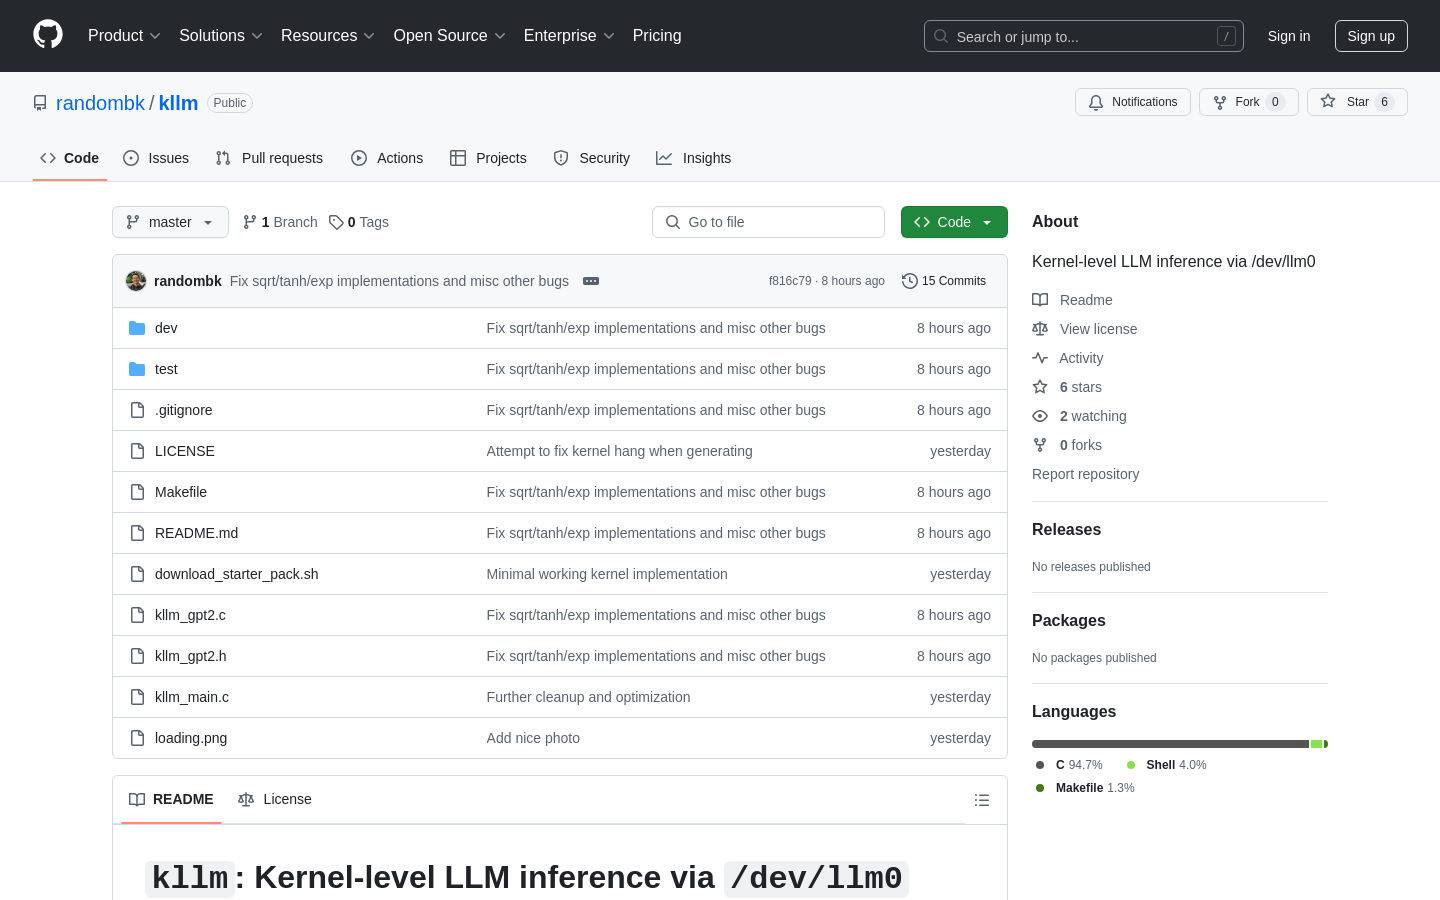Image resolution: width=1440 pixels, height=900 pixels.
Task: Click the Search or jump to field
Action: 1084,36
